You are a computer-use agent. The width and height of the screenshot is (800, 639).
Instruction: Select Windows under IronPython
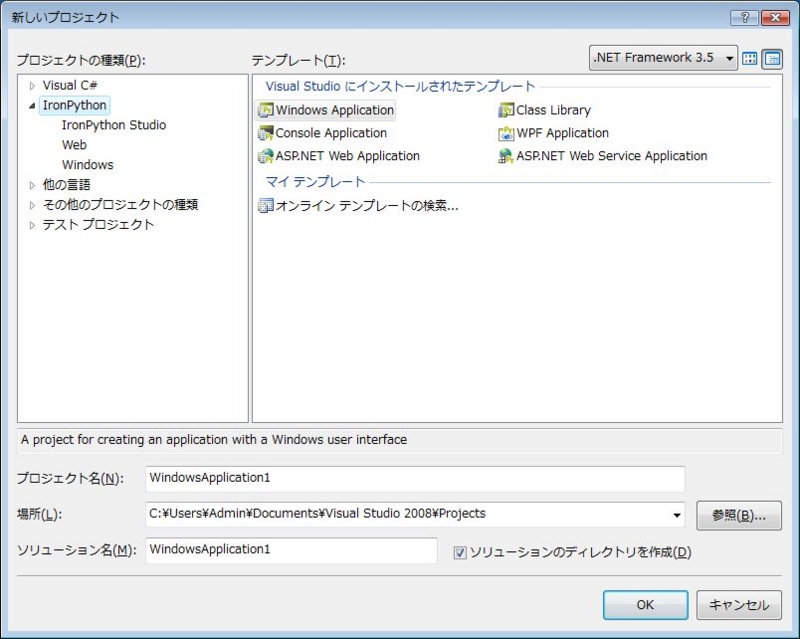click(88, 165)
